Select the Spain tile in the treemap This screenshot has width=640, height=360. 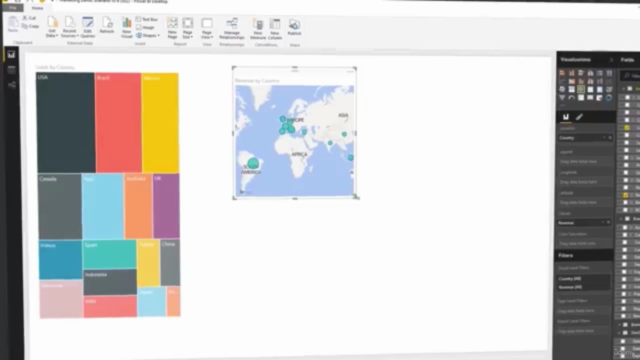[x=109, y=255]
